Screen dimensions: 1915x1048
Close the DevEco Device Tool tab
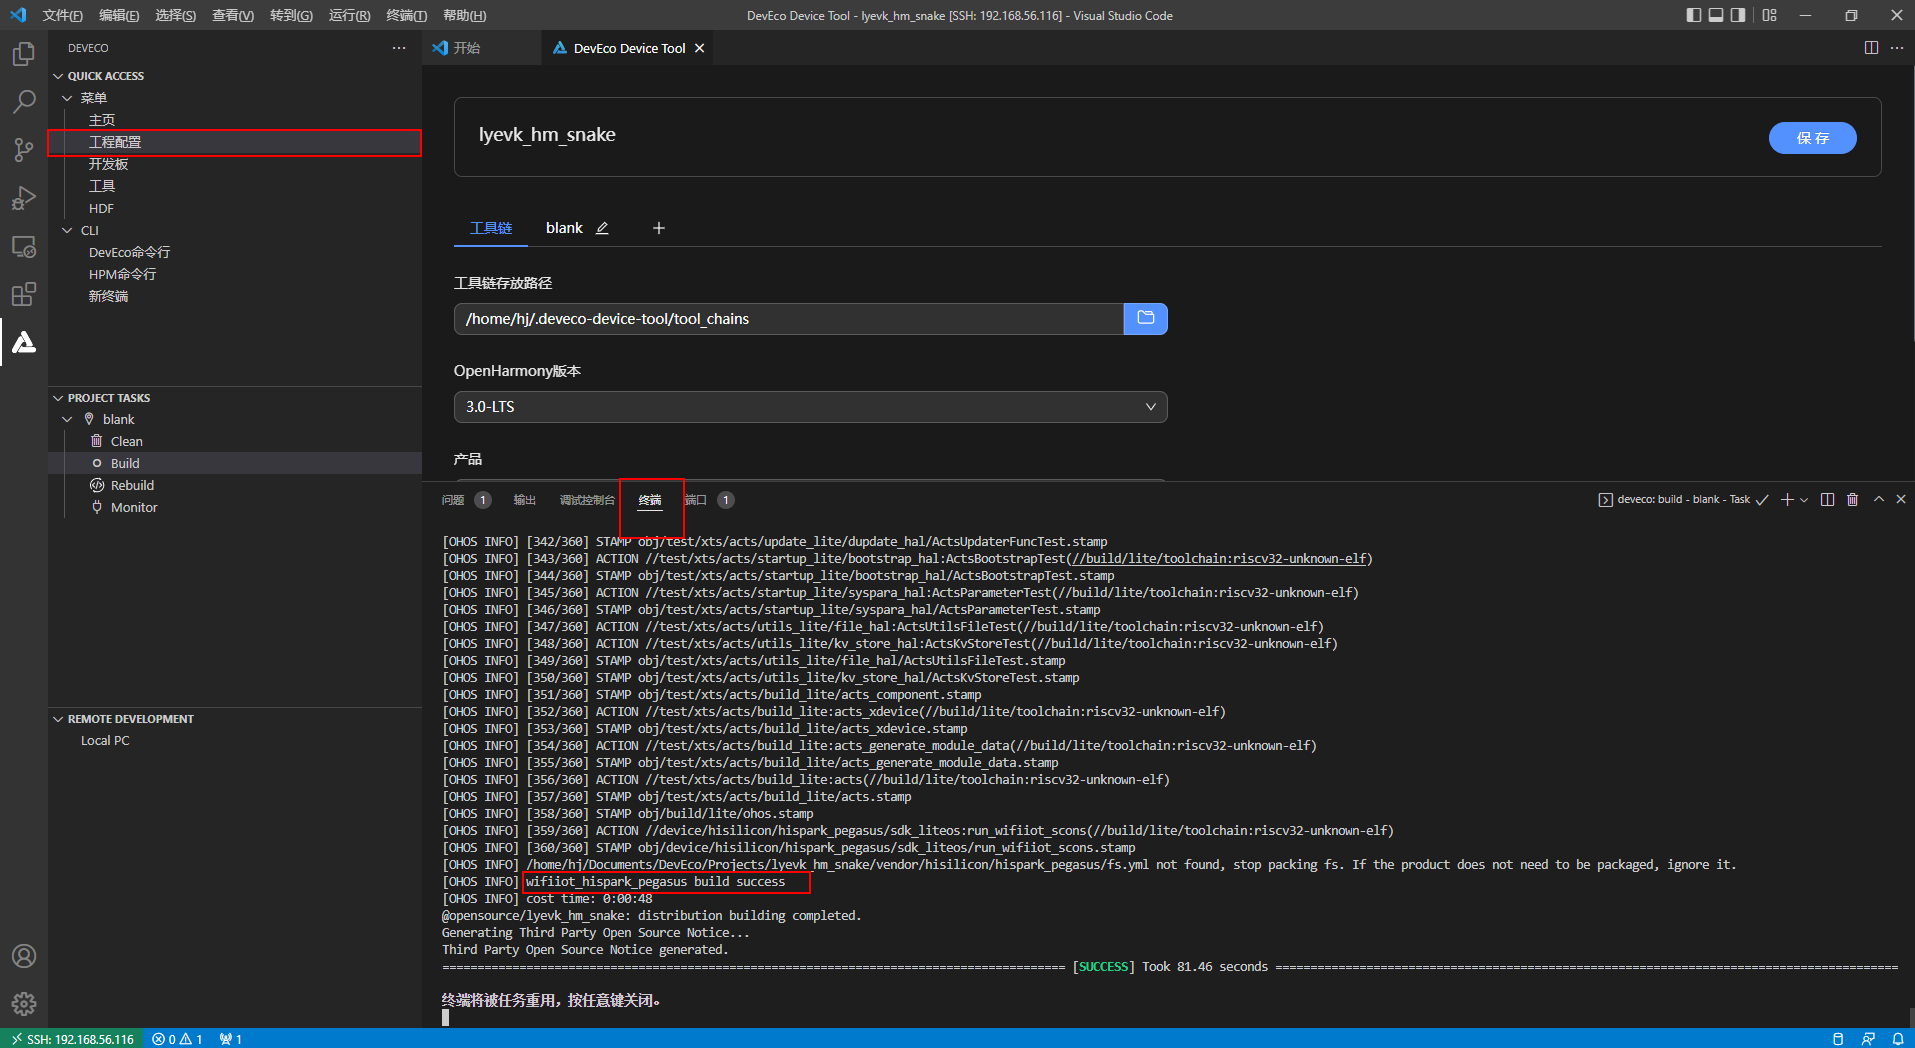coord(699,48)
